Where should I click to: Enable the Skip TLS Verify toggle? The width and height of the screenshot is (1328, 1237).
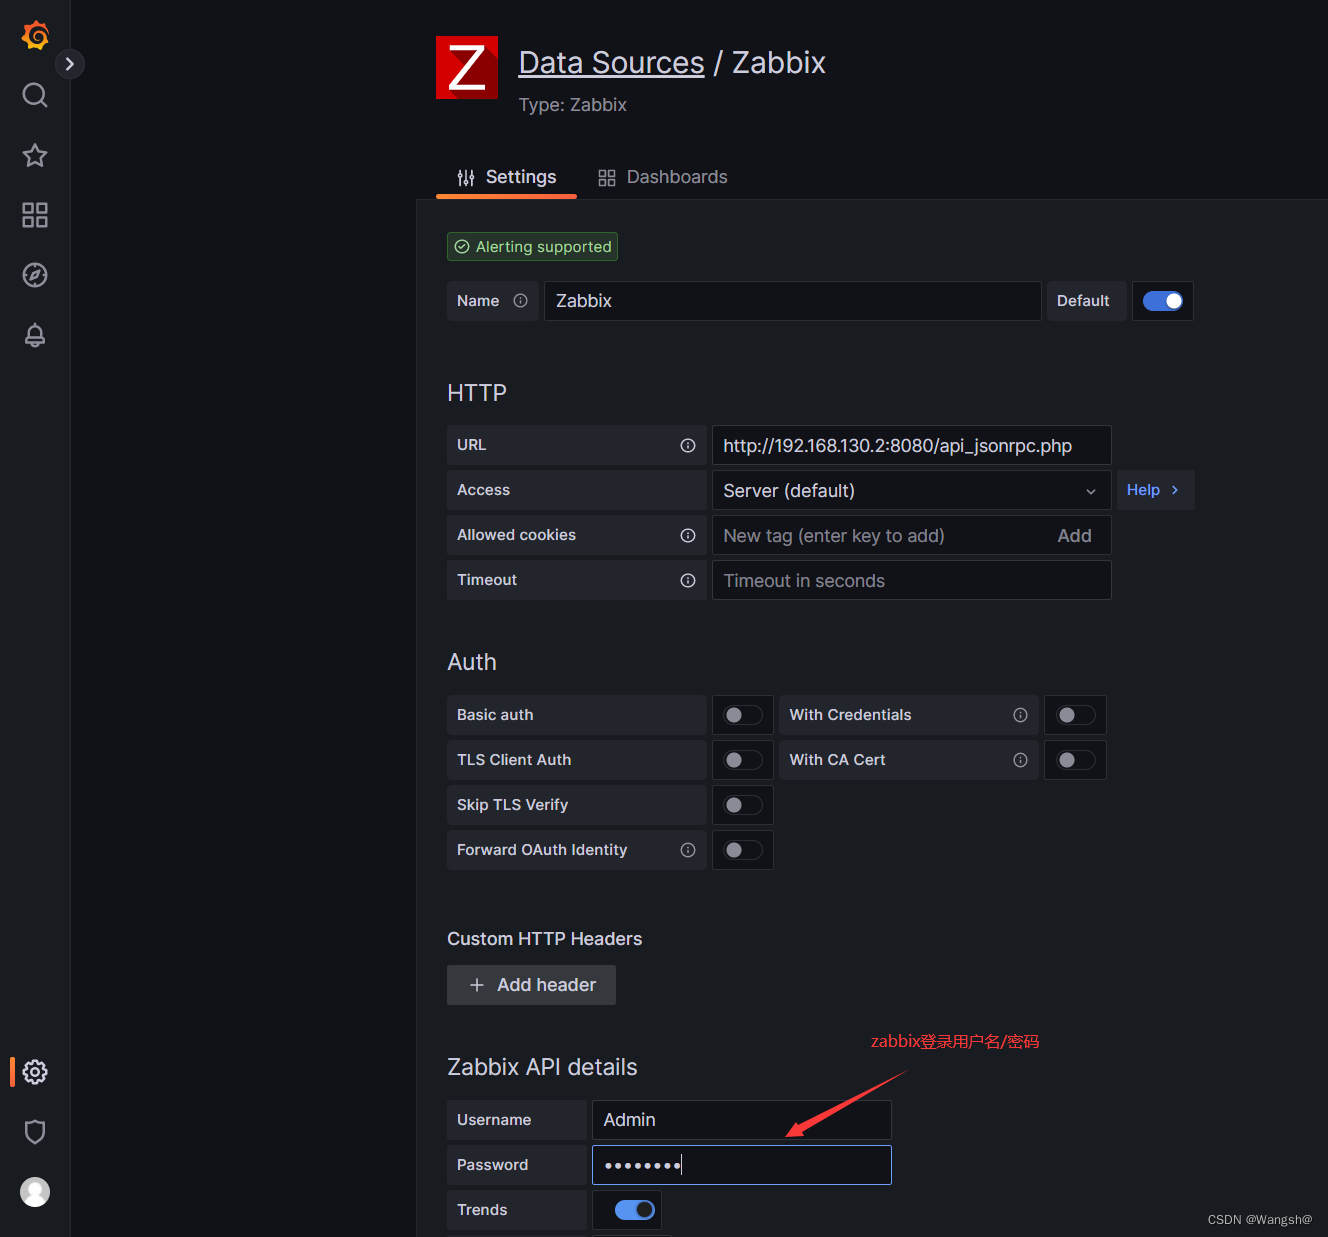743,805
